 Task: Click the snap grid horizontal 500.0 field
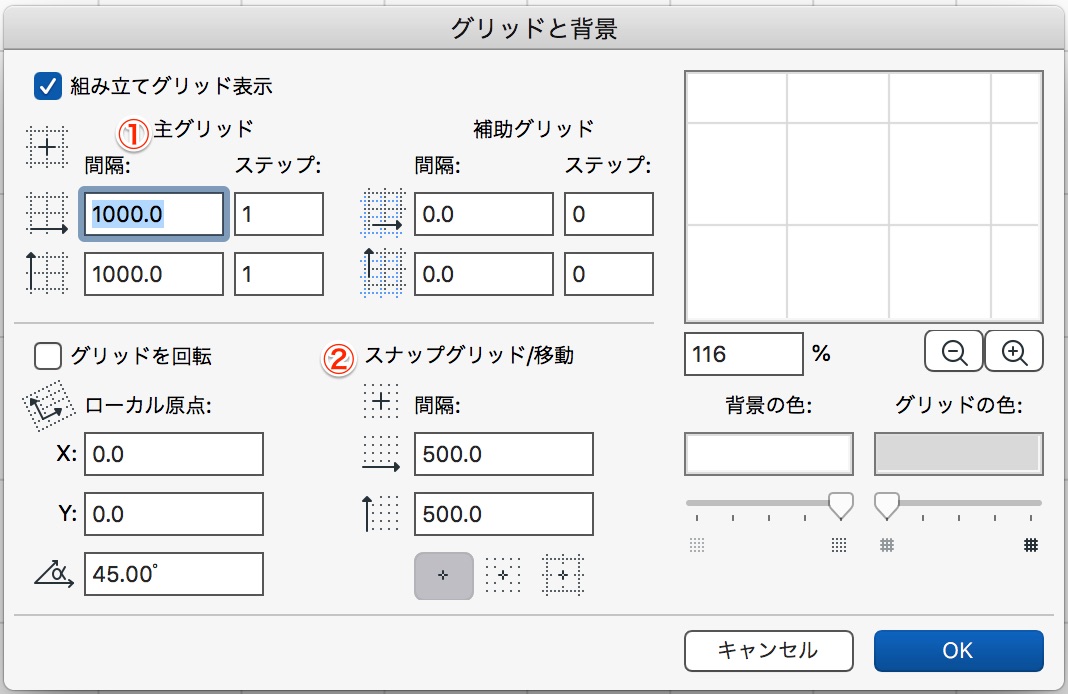[503, 454]
